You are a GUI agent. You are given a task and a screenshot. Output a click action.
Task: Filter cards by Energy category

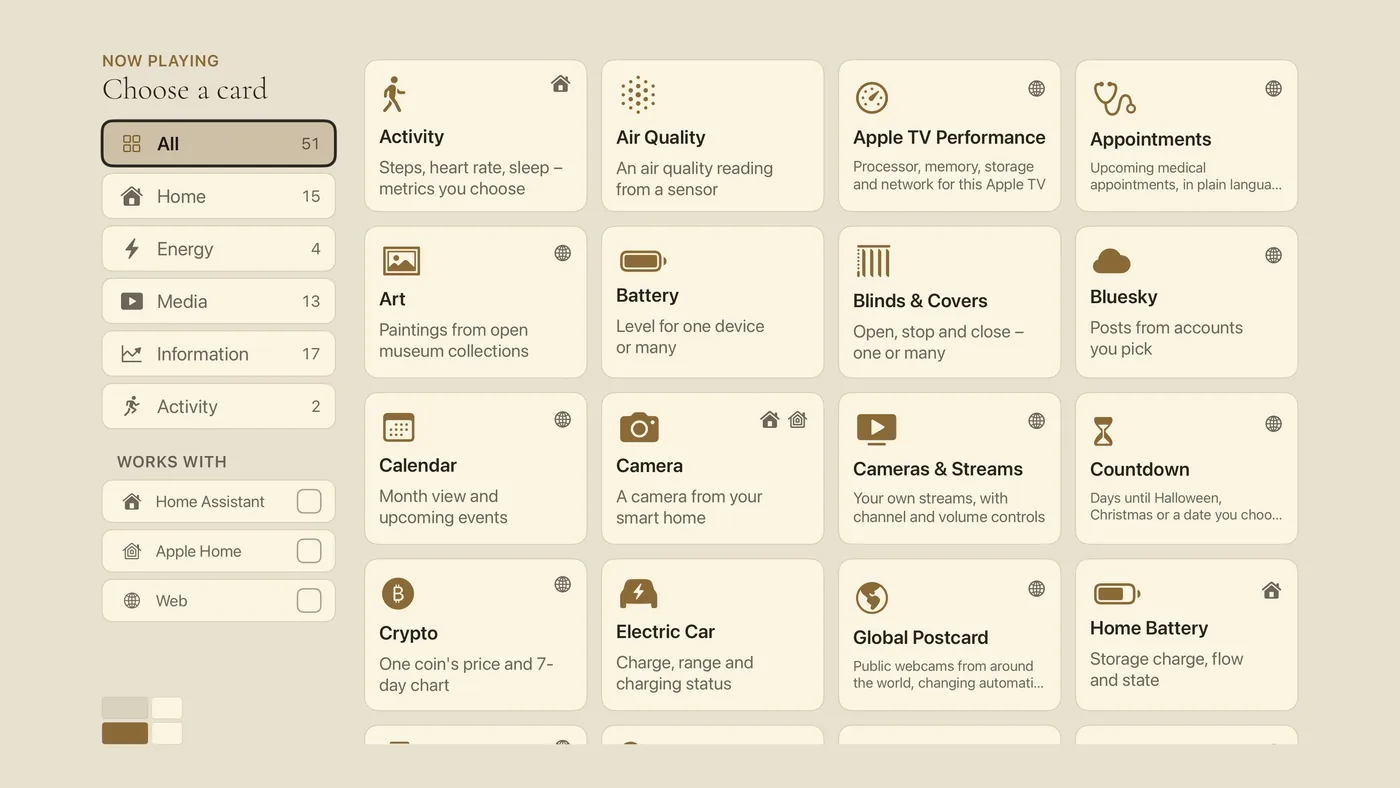[x=219, y=249]
